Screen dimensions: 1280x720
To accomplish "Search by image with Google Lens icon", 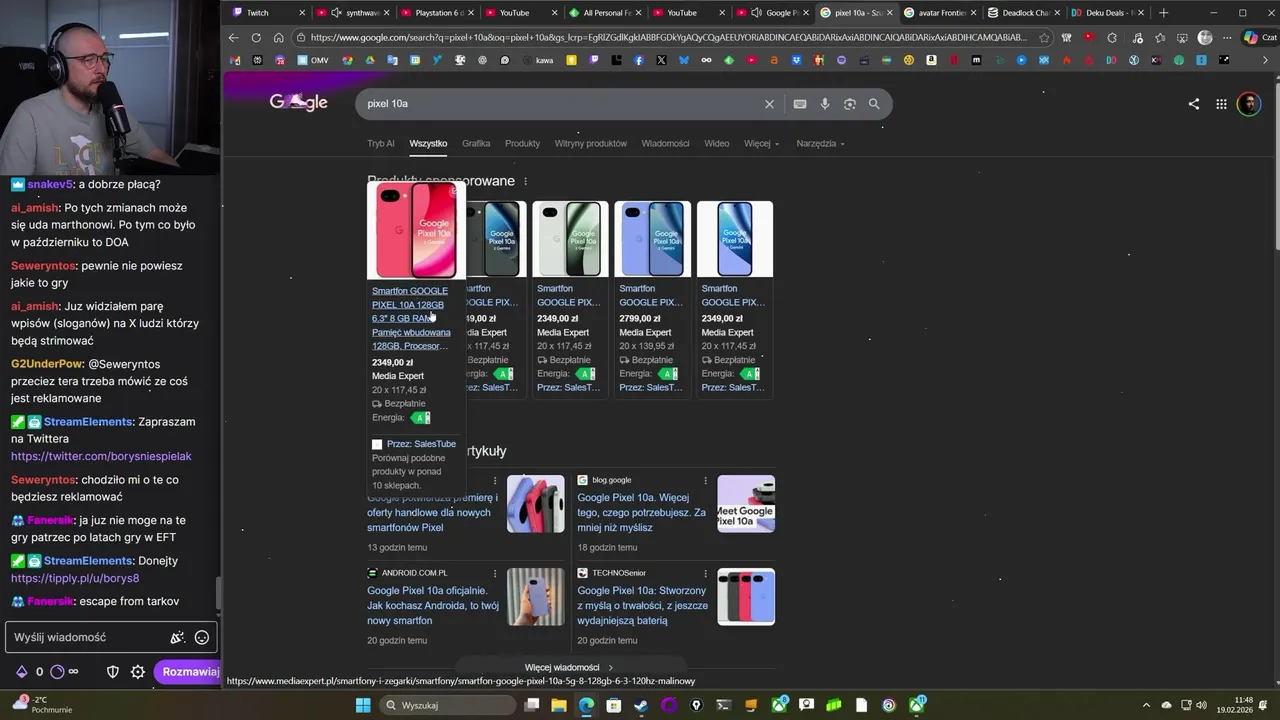I will 850,104.
